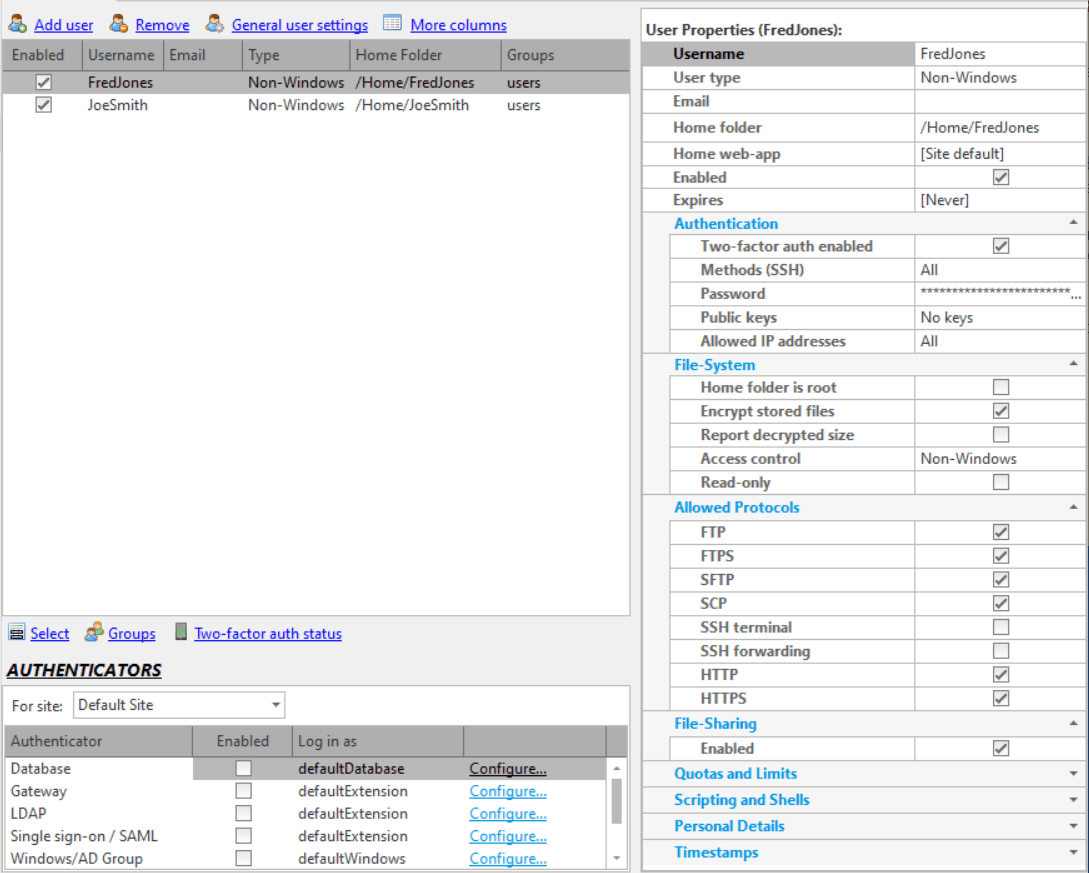Click the Two-factor auth status phone icon

tap(181, 632)
